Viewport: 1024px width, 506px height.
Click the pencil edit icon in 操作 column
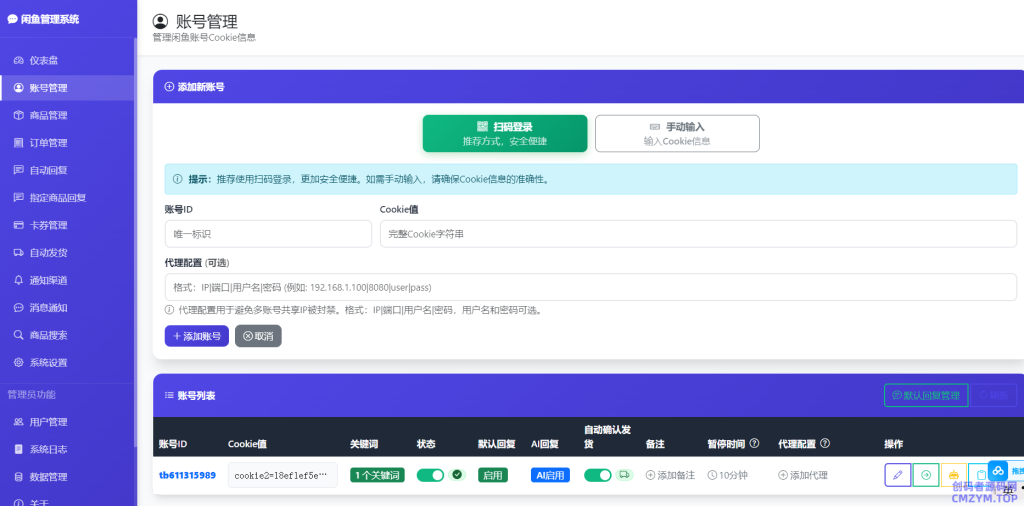pyautogui.click(x=897, y=475)
